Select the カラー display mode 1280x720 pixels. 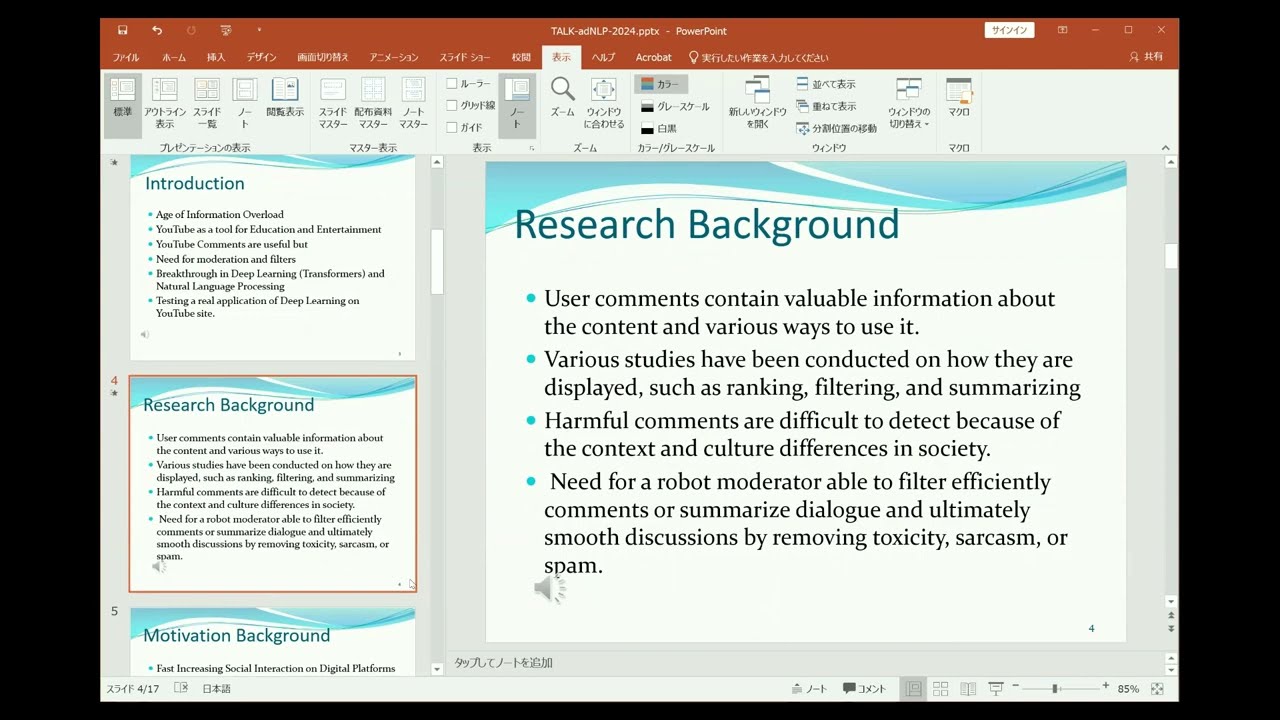[x=661, y=84]
